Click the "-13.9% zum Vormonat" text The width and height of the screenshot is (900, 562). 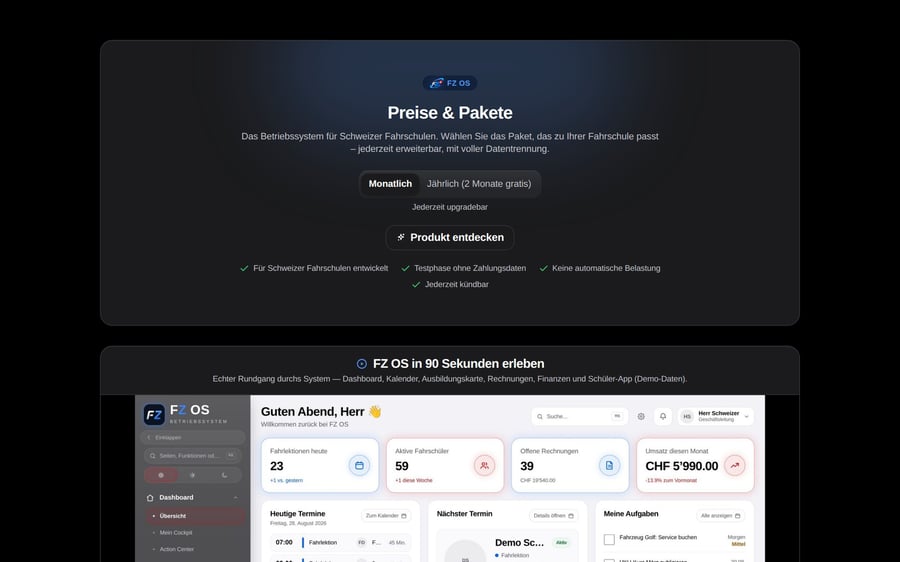(x=671, y=480)
